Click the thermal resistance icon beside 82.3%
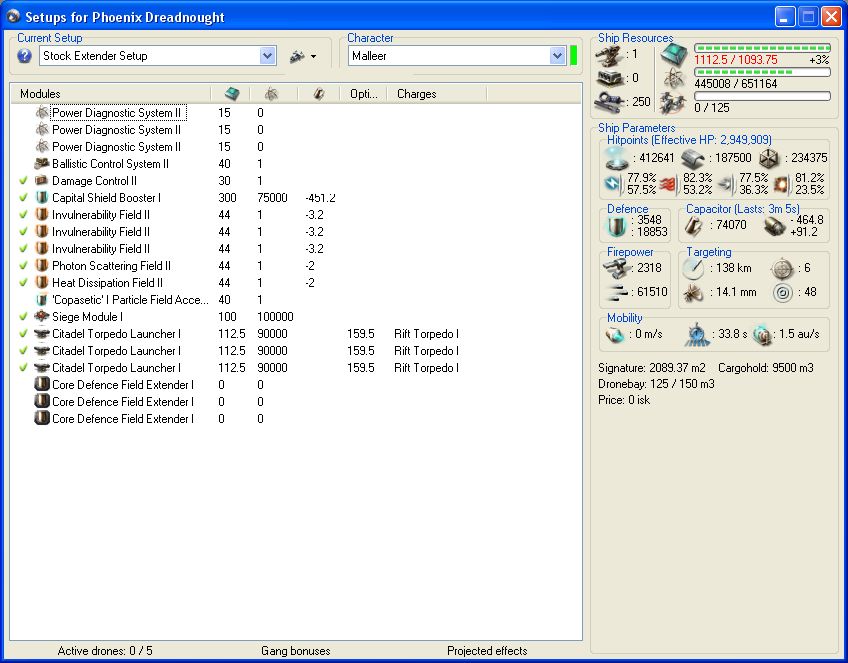The width and height of the screenshot is (848, 663). pyautogui.click(x=670, y=184)
